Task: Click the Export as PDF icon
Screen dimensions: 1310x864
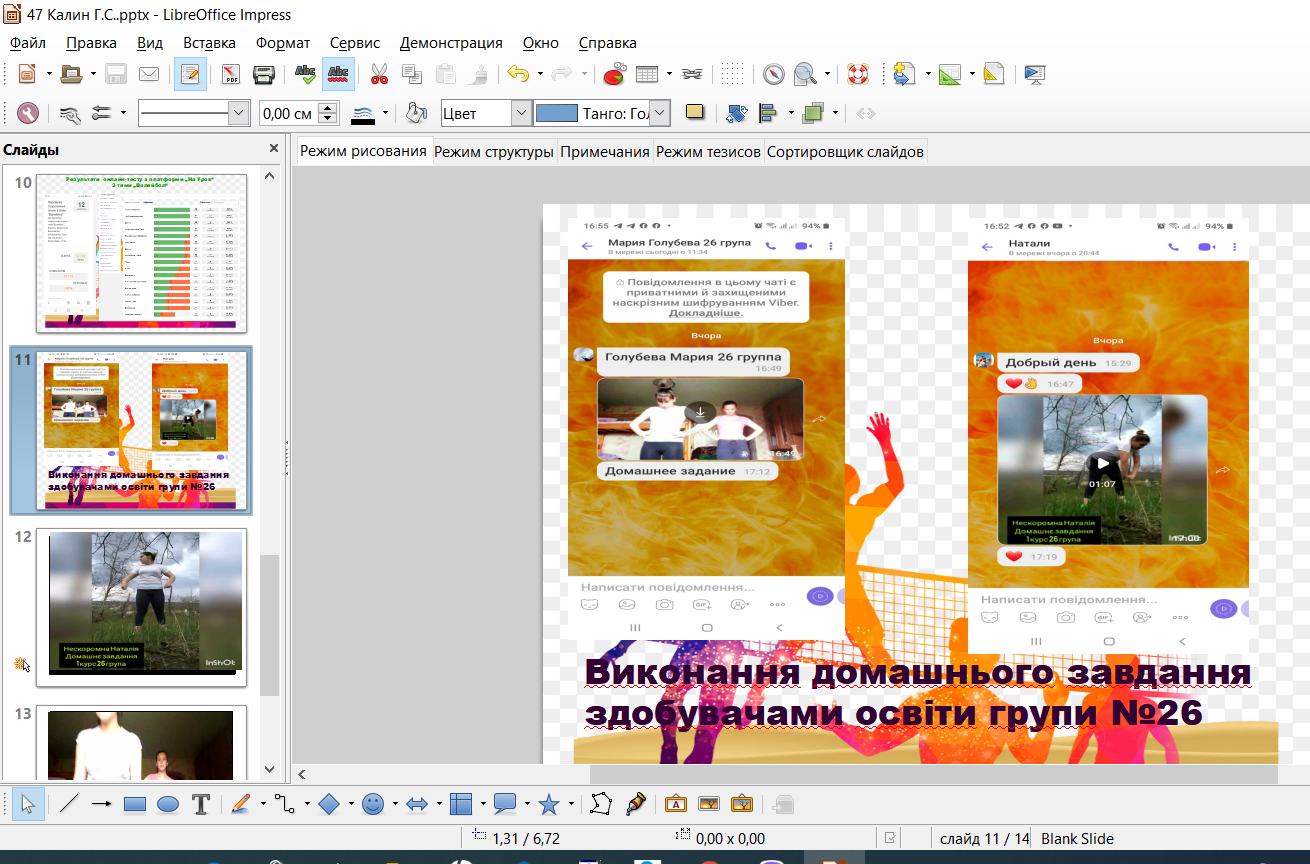Action: pos(231,74)
